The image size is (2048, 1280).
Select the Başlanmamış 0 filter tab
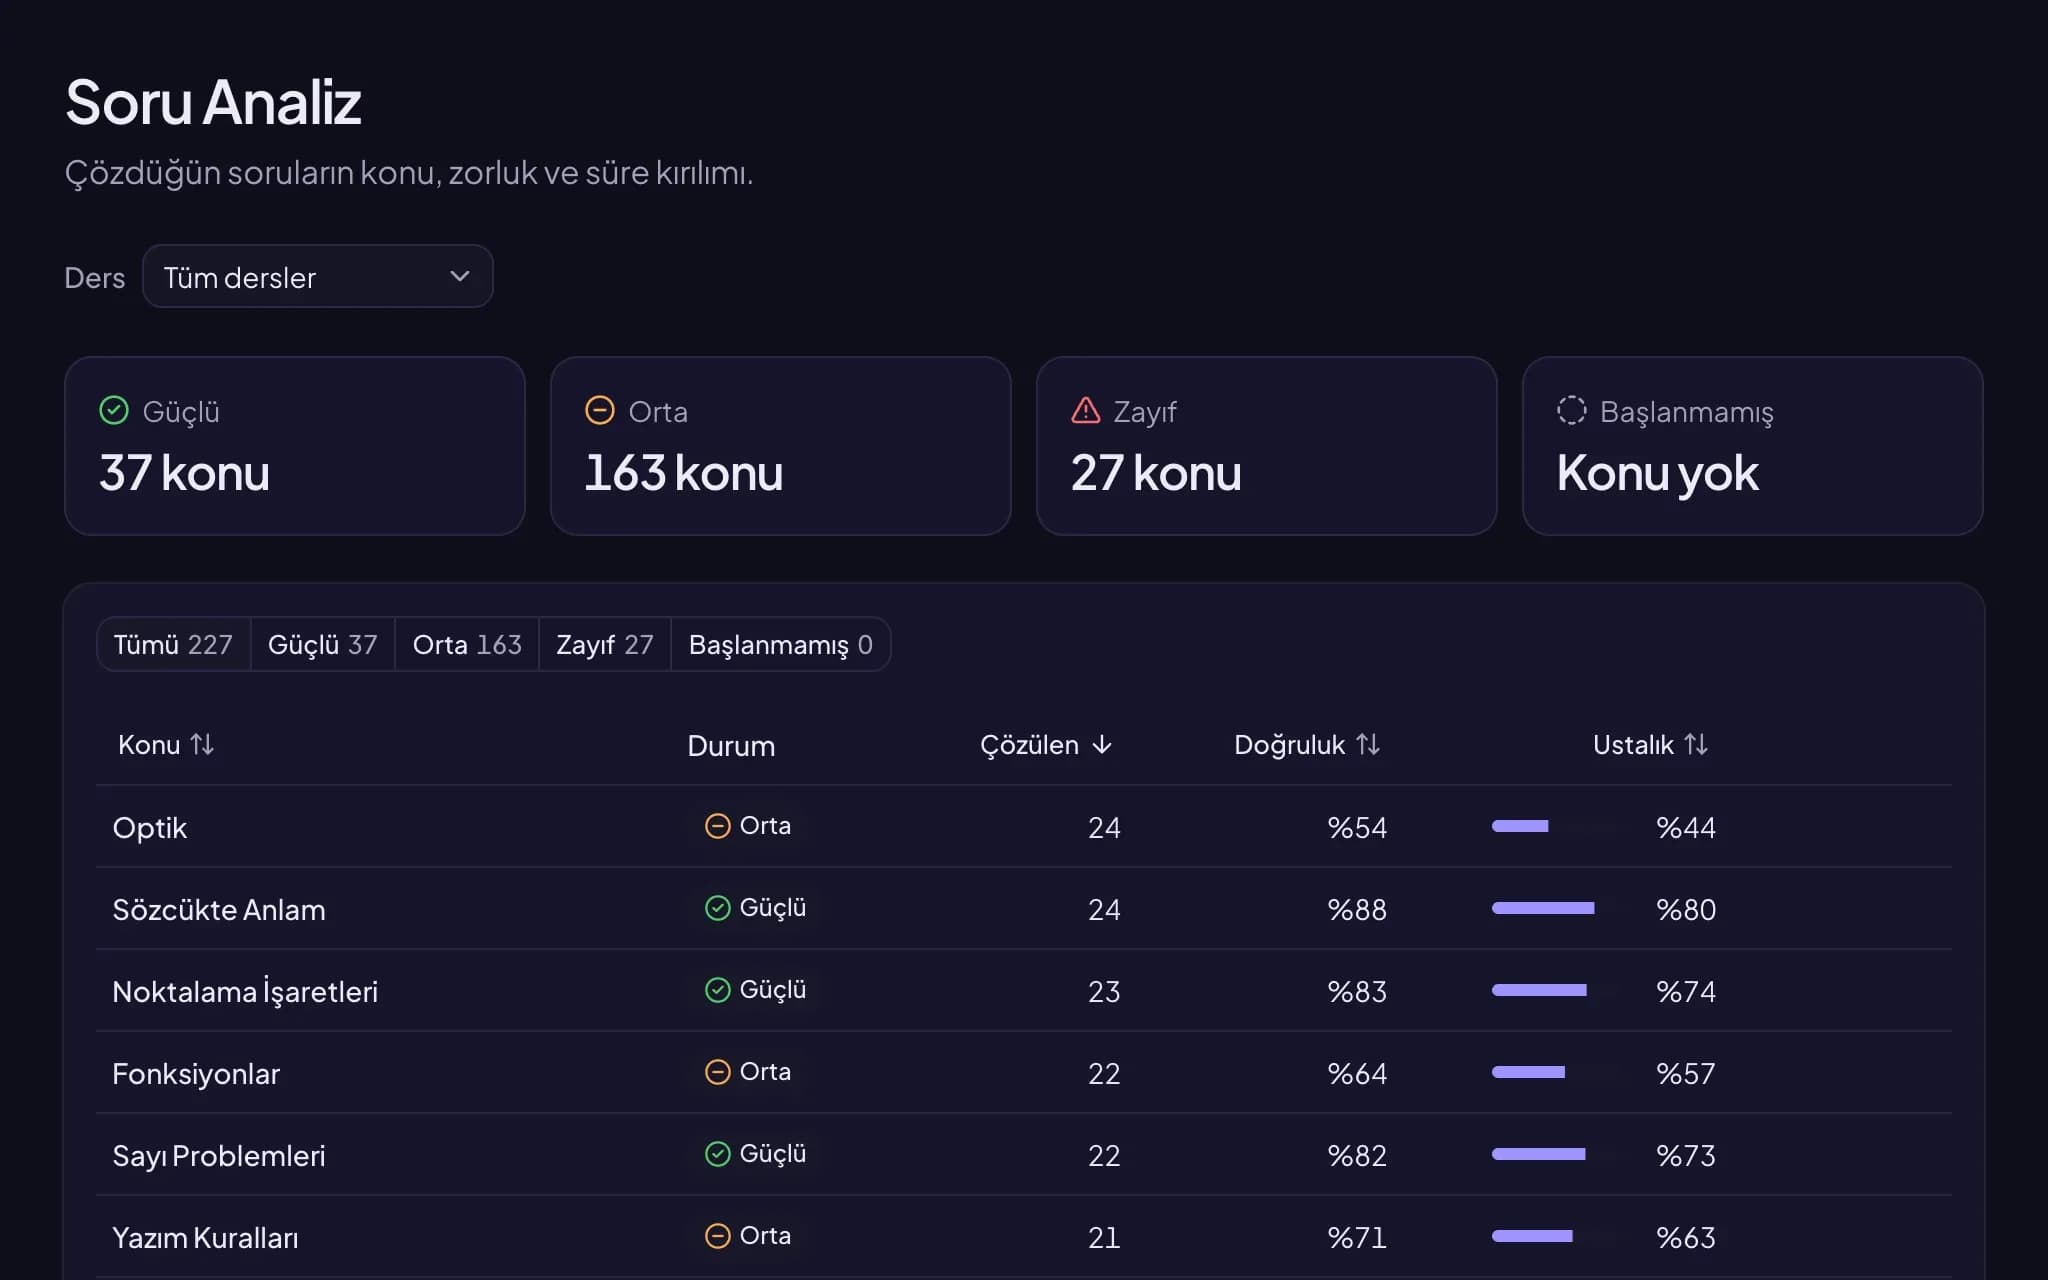pos(780,644)
